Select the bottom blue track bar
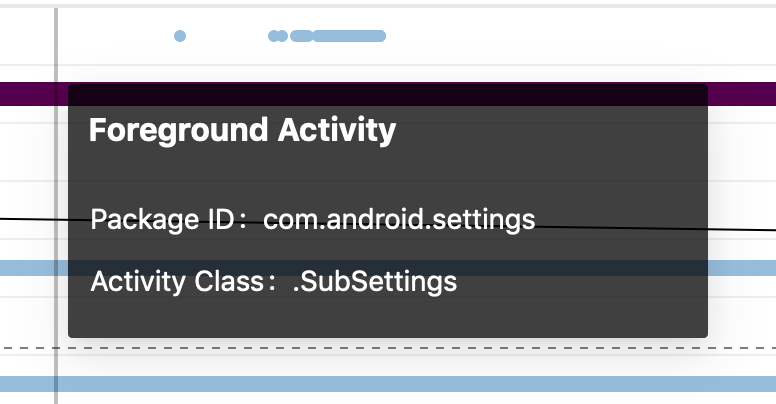This screenshot has width=776, height=404. [x=400, y=384]
